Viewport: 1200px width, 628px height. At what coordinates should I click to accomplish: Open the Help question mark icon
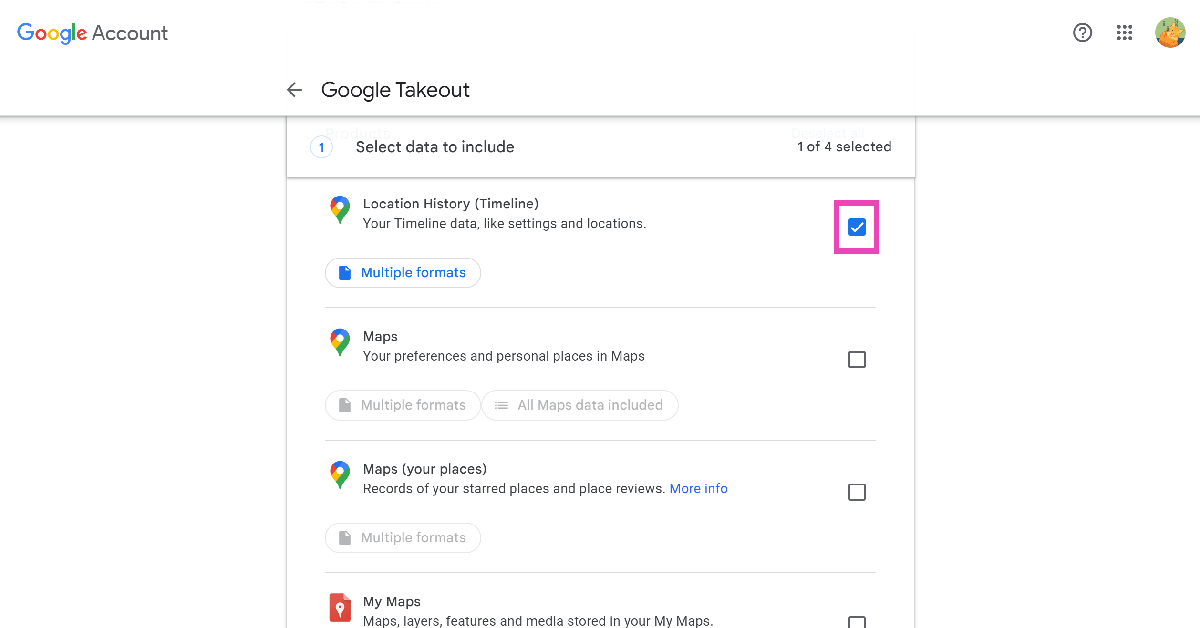pos(1082,33)
